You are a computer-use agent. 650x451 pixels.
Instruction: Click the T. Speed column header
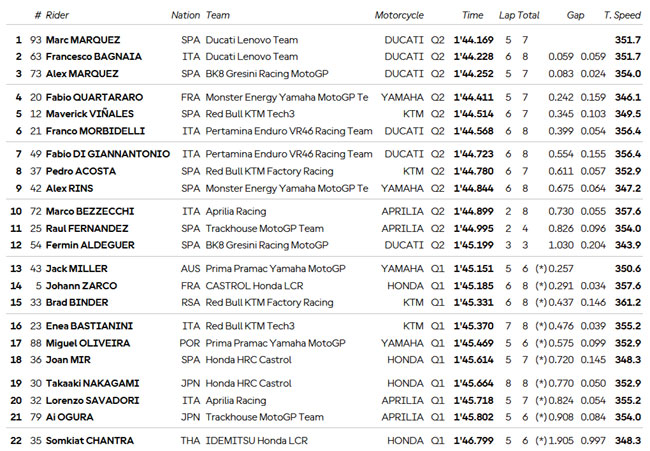[622, 15]
